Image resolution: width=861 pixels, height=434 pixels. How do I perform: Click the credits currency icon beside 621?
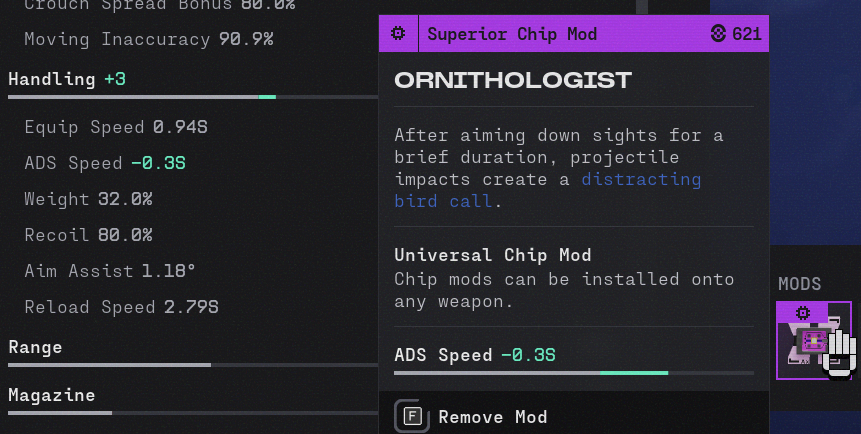(718, 34)
